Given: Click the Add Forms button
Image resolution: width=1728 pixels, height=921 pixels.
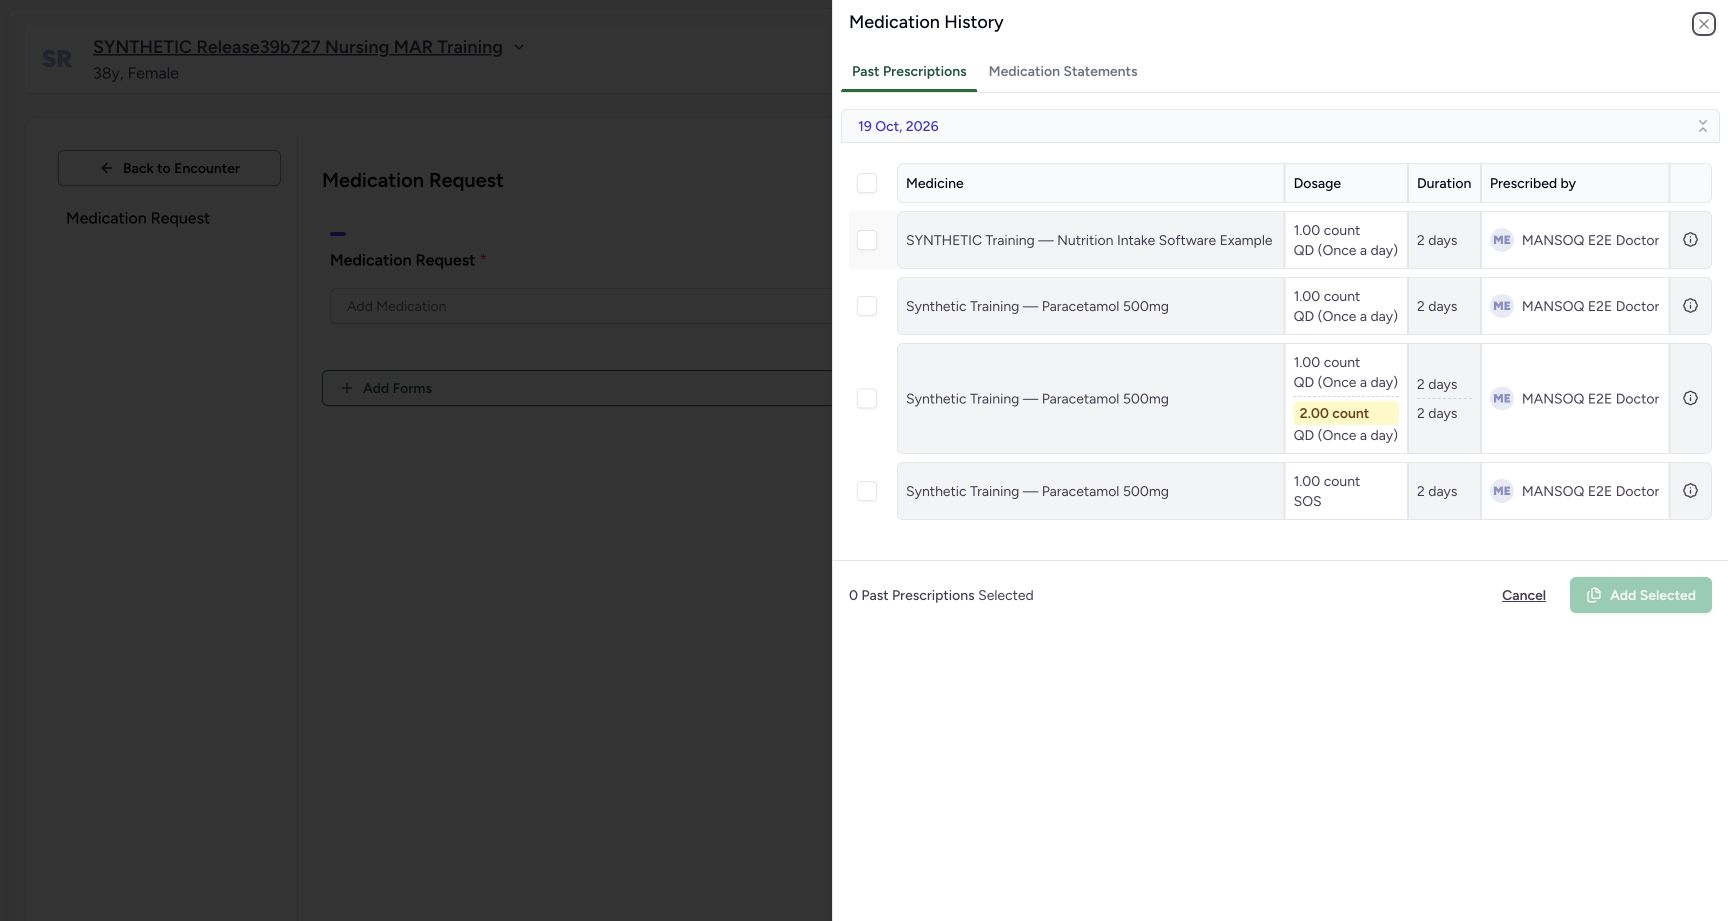Looking at the screenshot, I should [x=576, y=388].
